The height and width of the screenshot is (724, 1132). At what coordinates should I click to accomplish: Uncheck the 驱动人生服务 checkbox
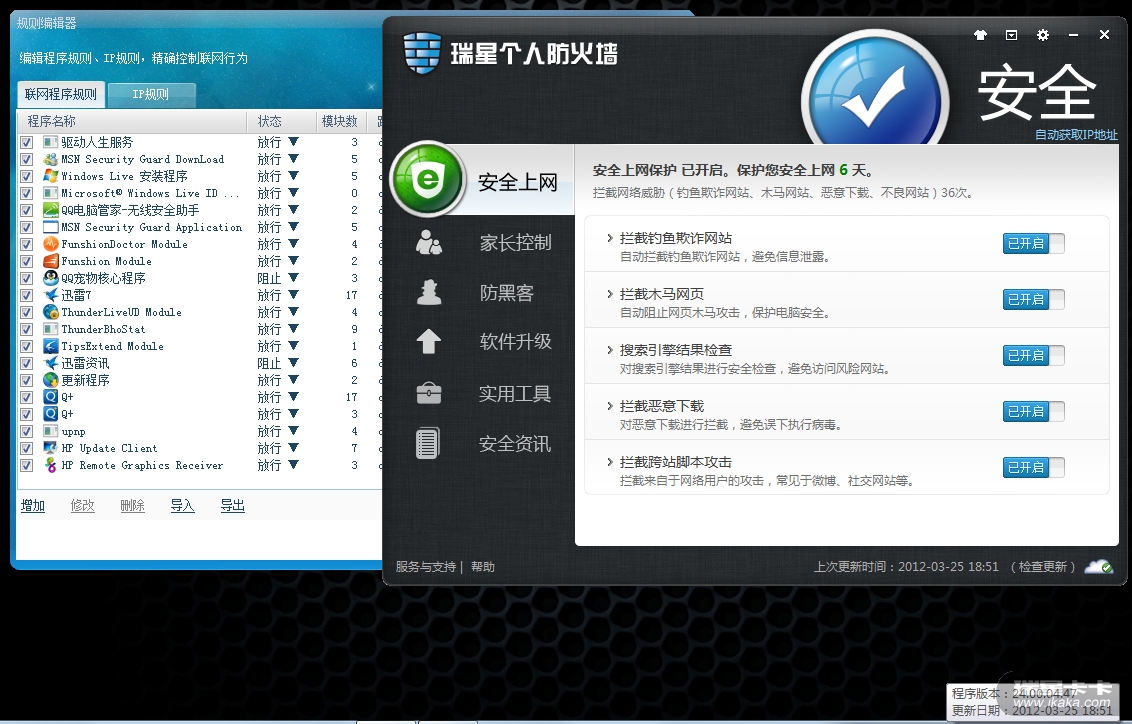26,142
